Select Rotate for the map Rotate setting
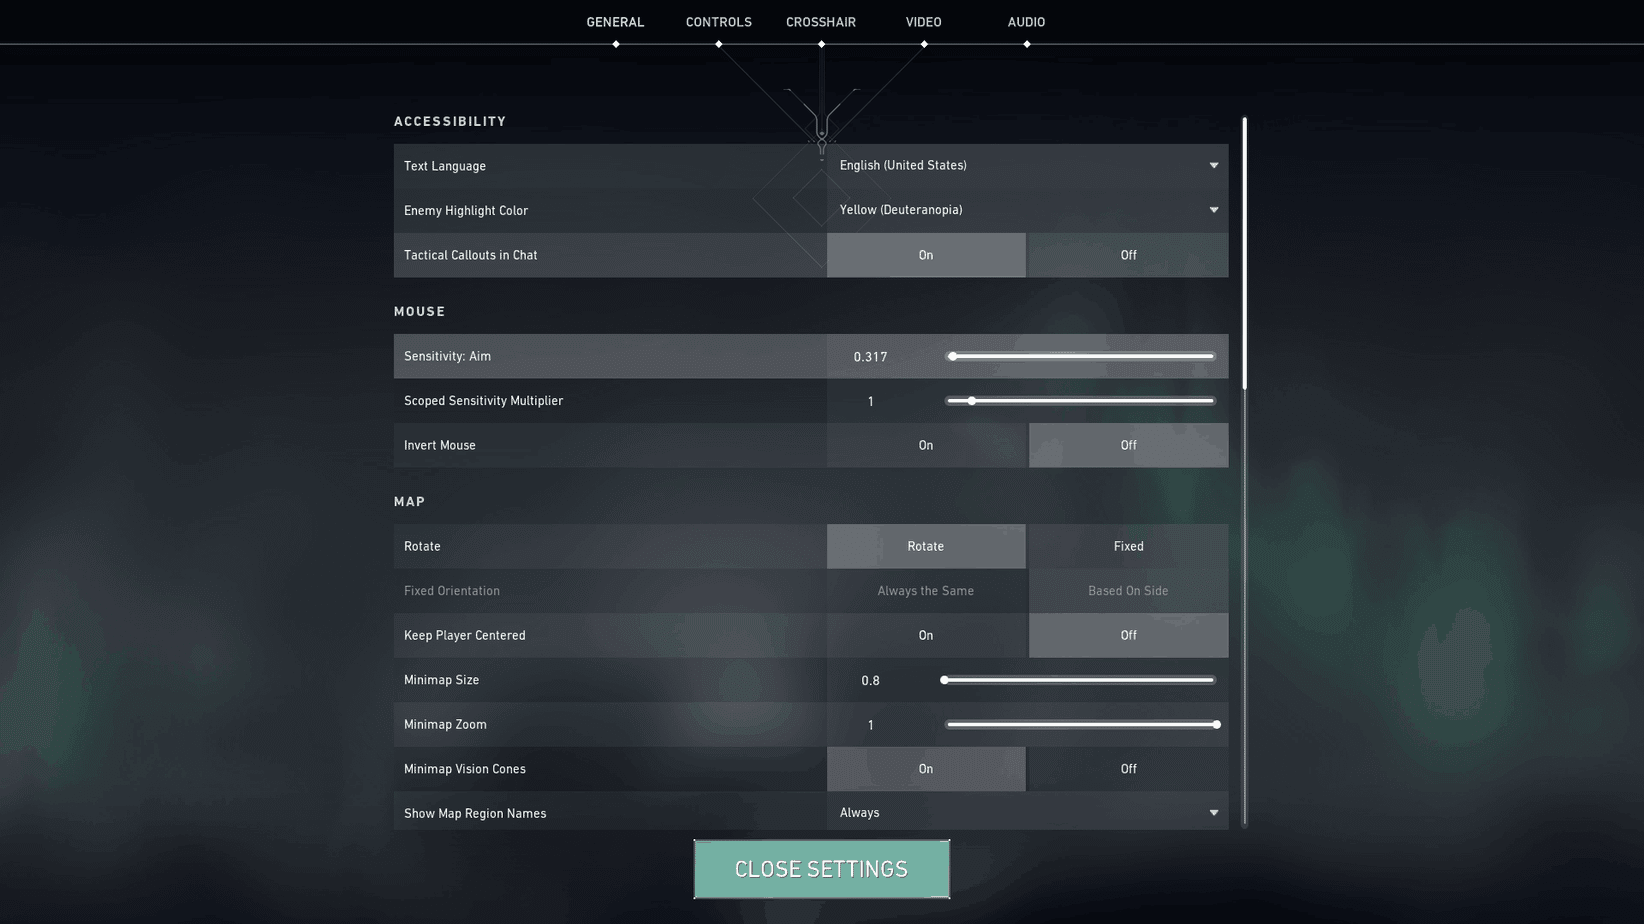The image size is (1644, 924). (926, 546)
